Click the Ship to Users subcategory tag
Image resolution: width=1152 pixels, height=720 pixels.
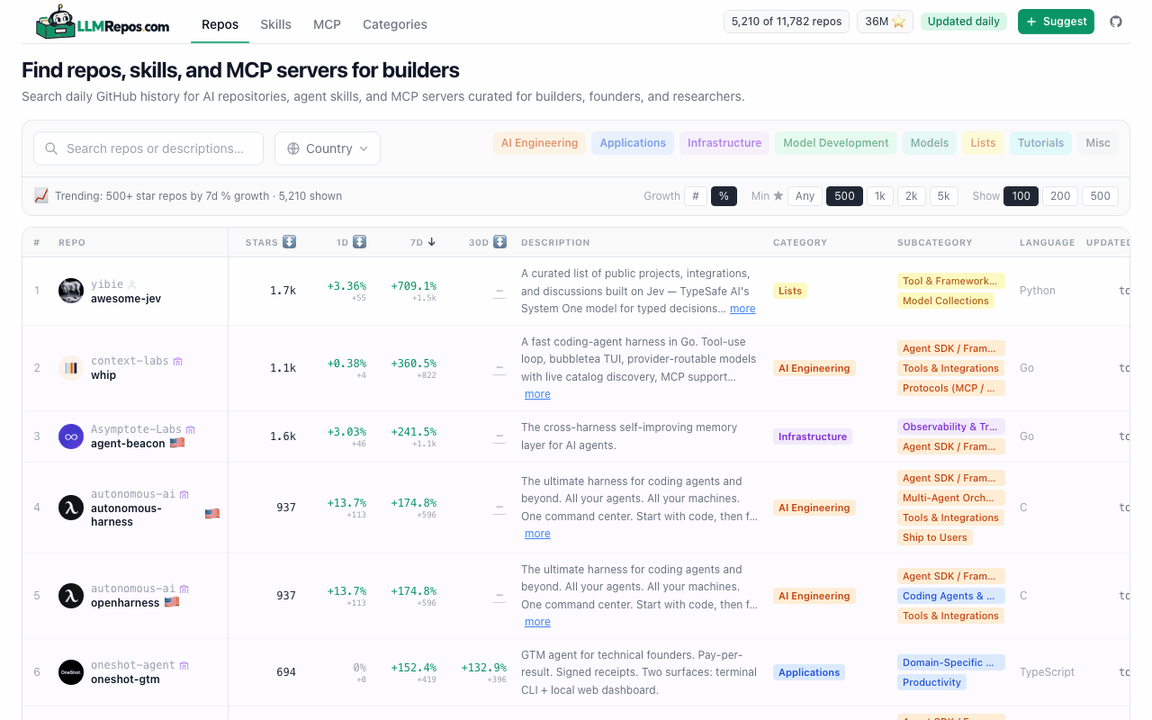[935, 537]
